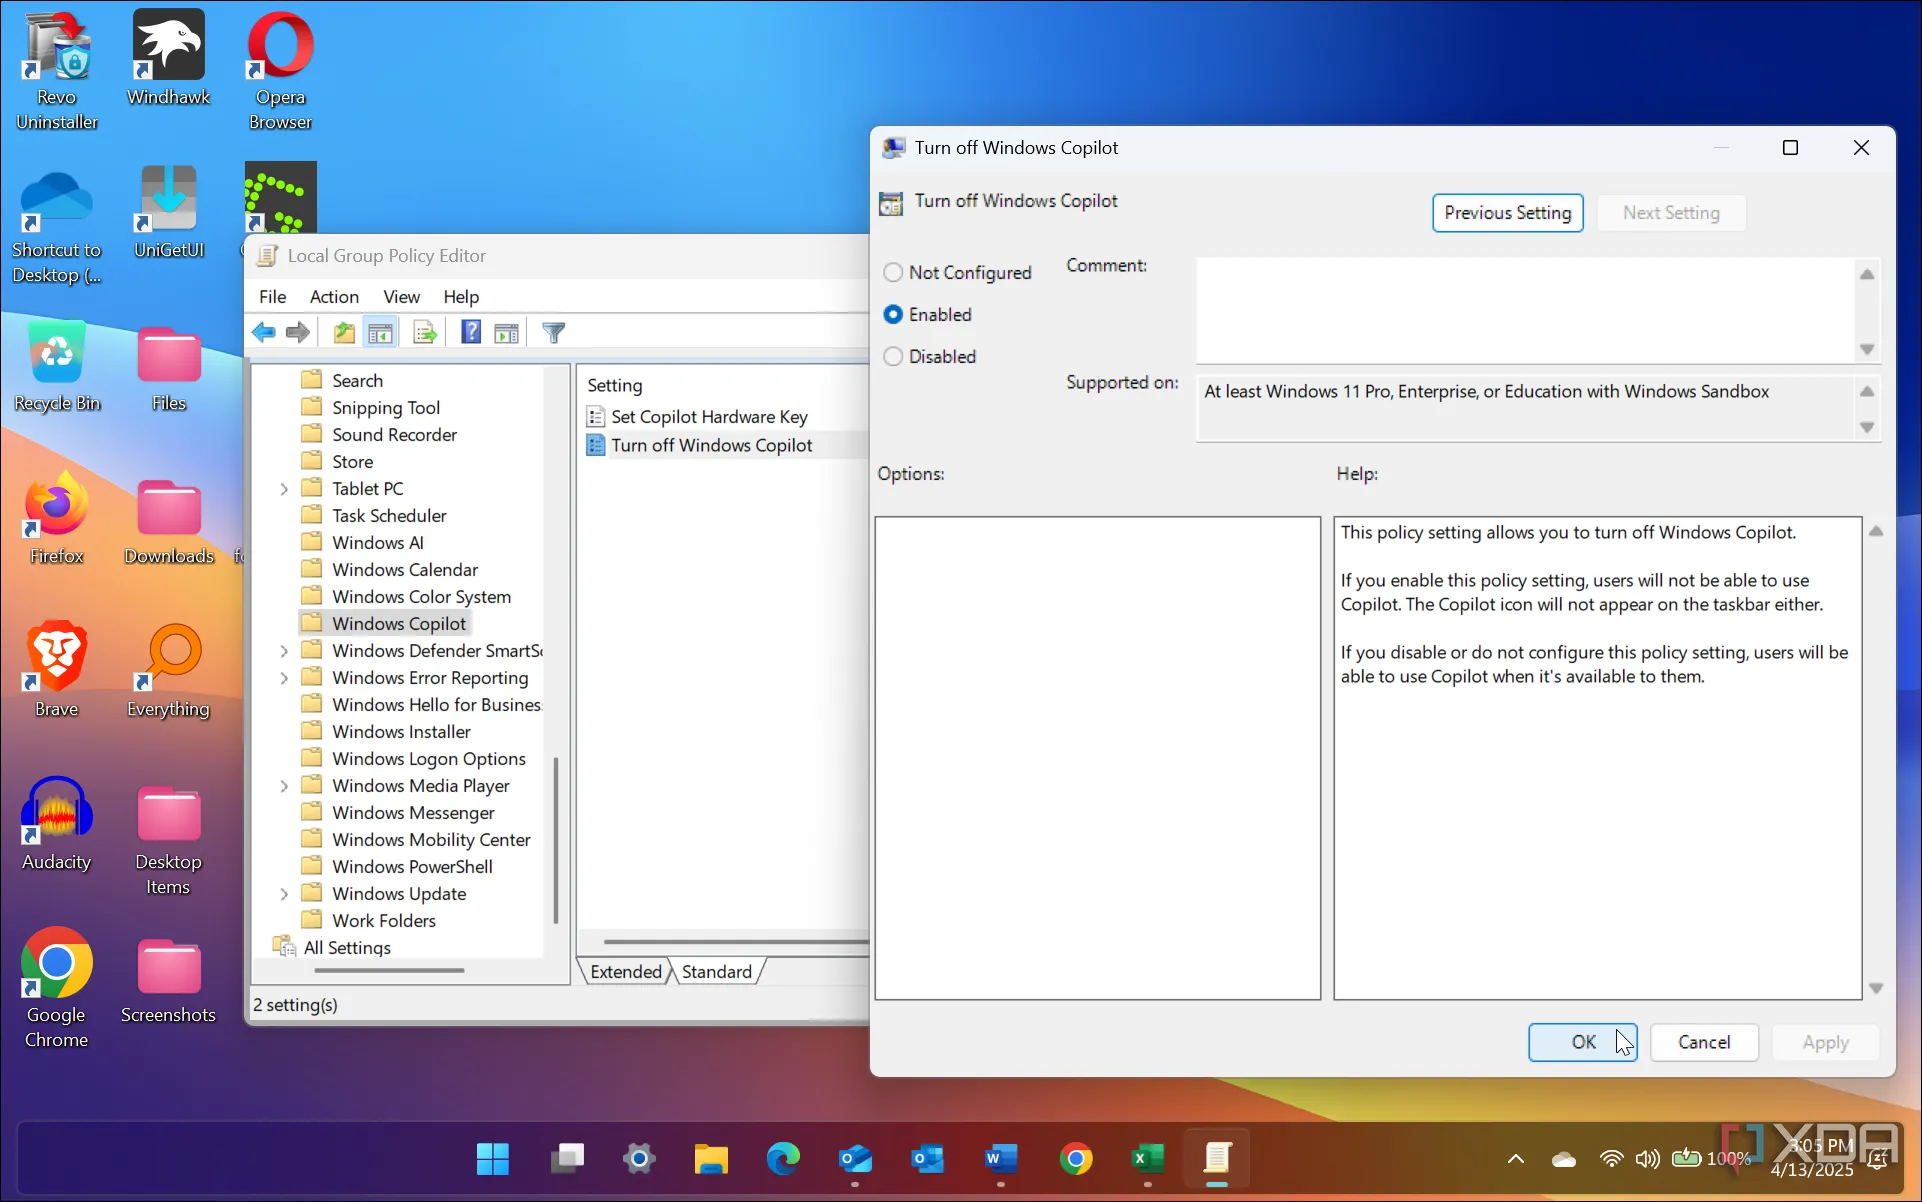Select the Disabled radio button
Viewport: 1922px width, 1202px height.
tap(892, 356)
